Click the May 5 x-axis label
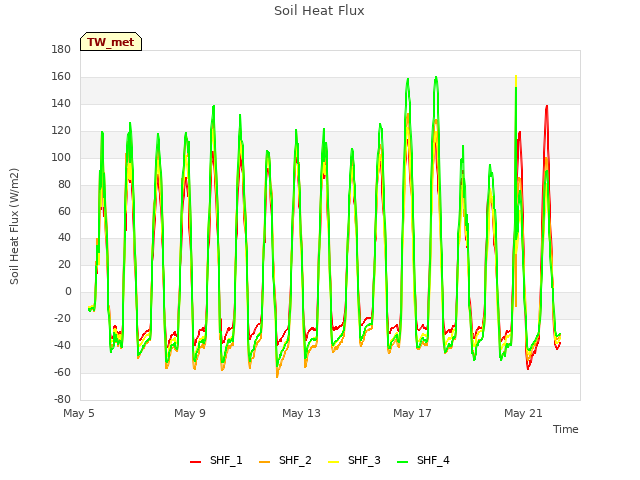 tap(79, 413)
